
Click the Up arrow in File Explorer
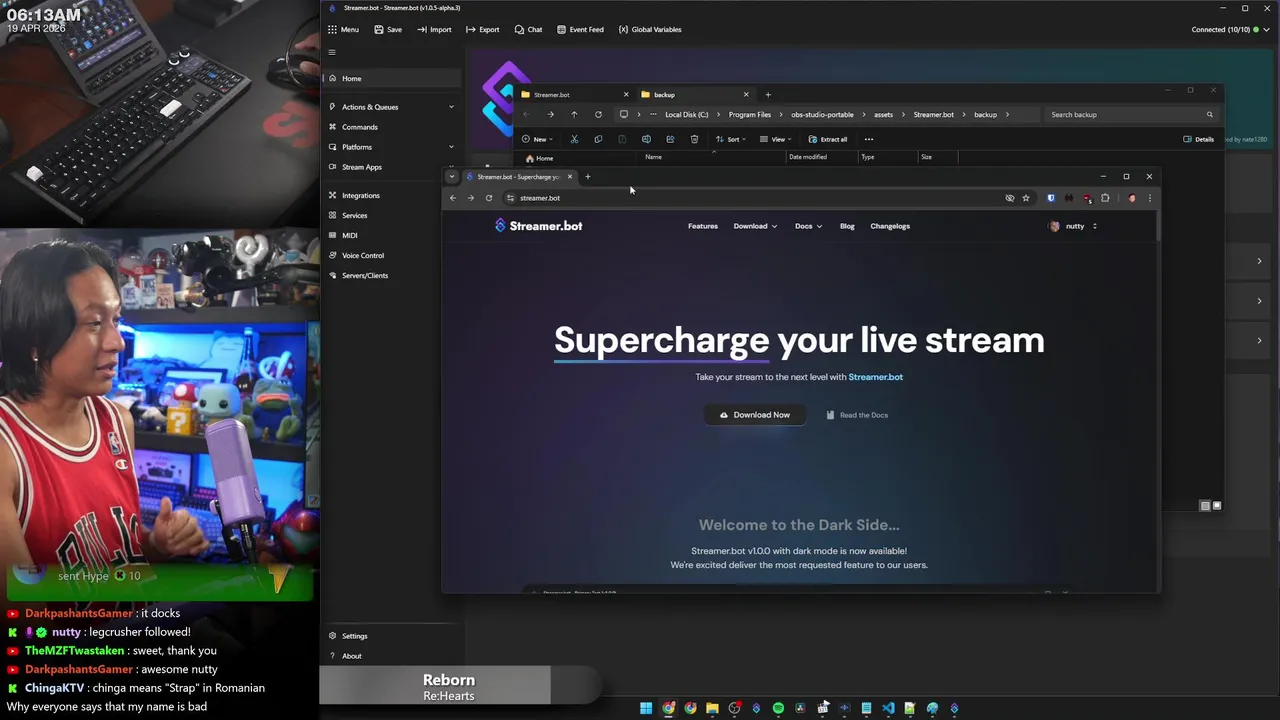574,114
